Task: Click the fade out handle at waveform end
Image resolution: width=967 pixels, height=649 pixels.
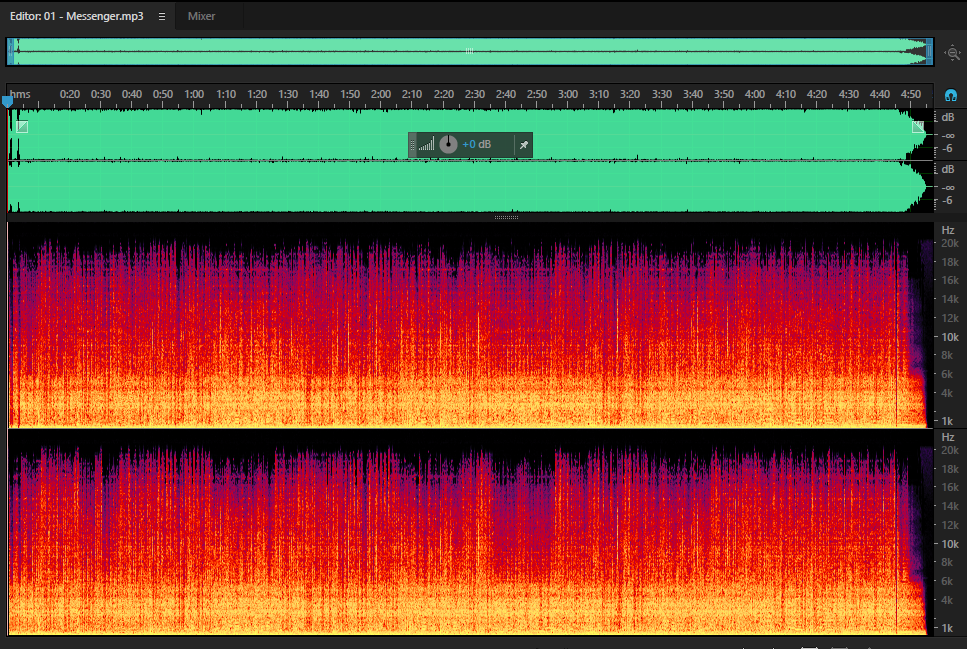Action: (918, 126)
